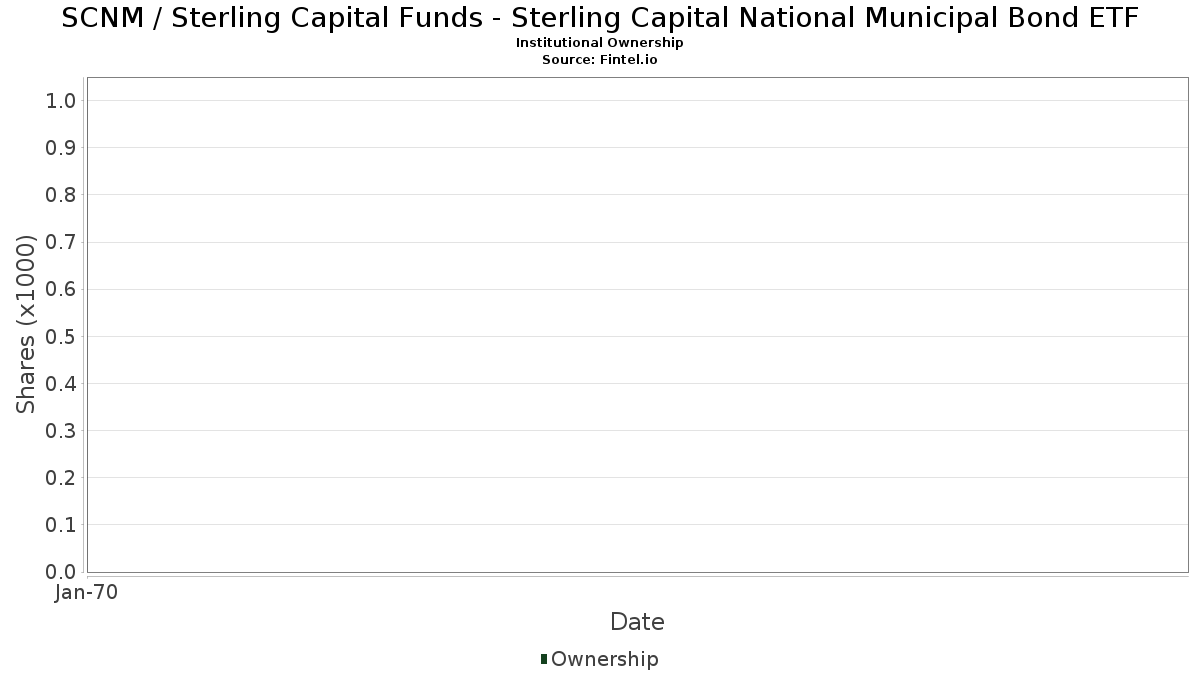The image size is (1200, 675).
Task: Click the Jan-70 date axis label
Action: [x=87, y=593]
